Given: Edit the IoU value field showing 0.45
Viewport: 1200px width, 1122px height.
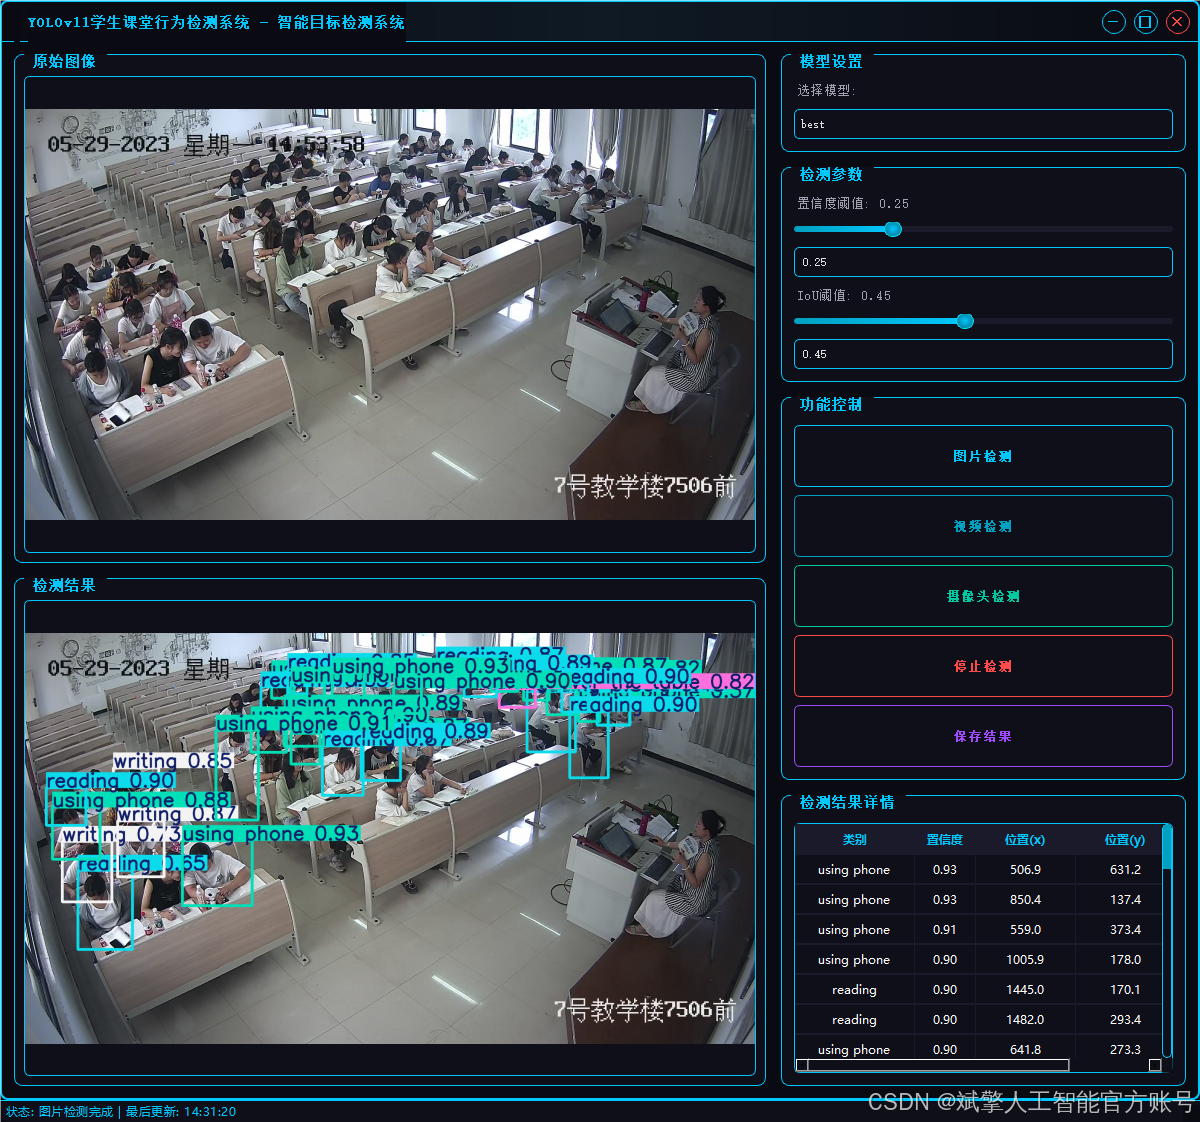Looking at the screenshot, I should tap(982, 354).
